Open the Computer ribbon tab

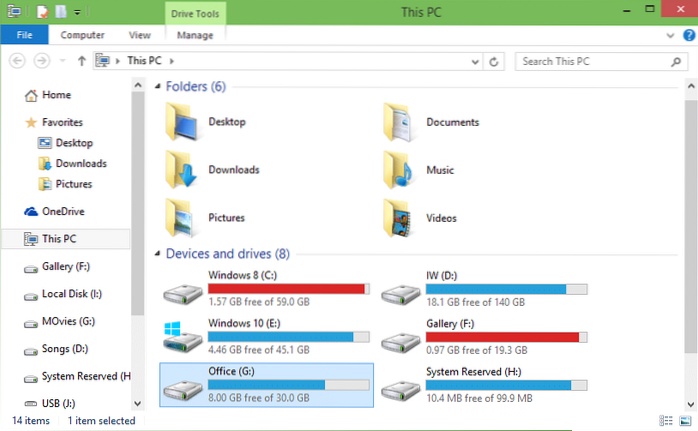pyautogui.click(x=82, y=35)
